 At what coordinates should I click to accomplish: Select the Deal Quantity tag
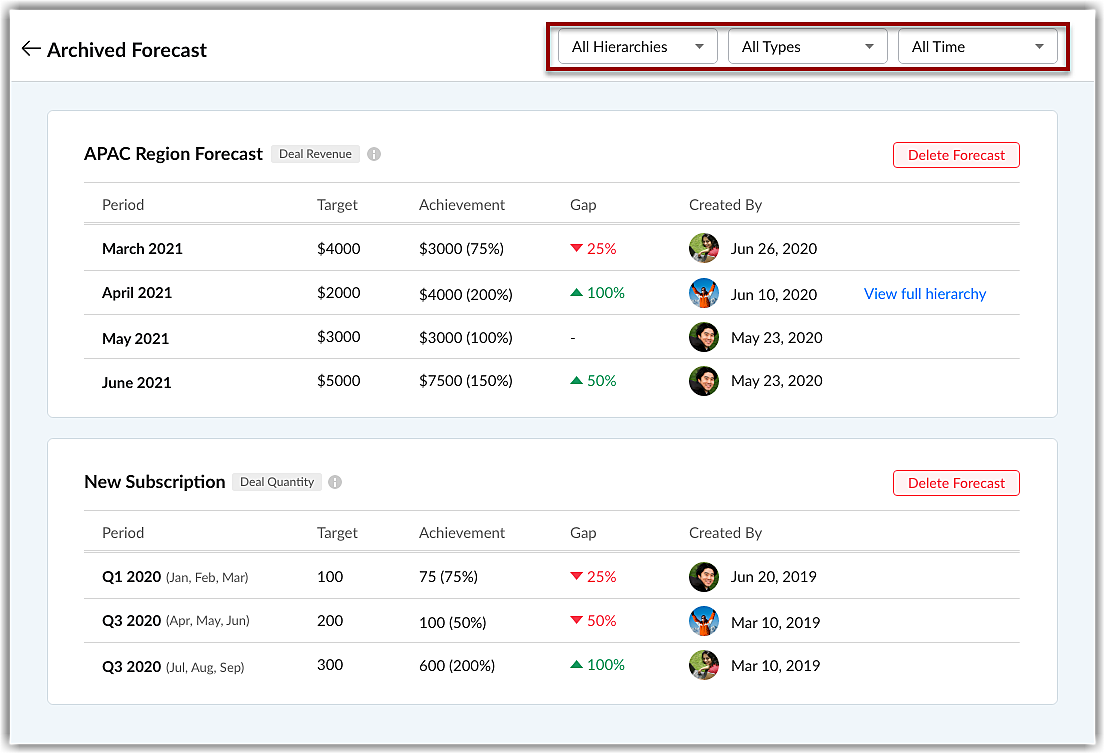(277, 482)
